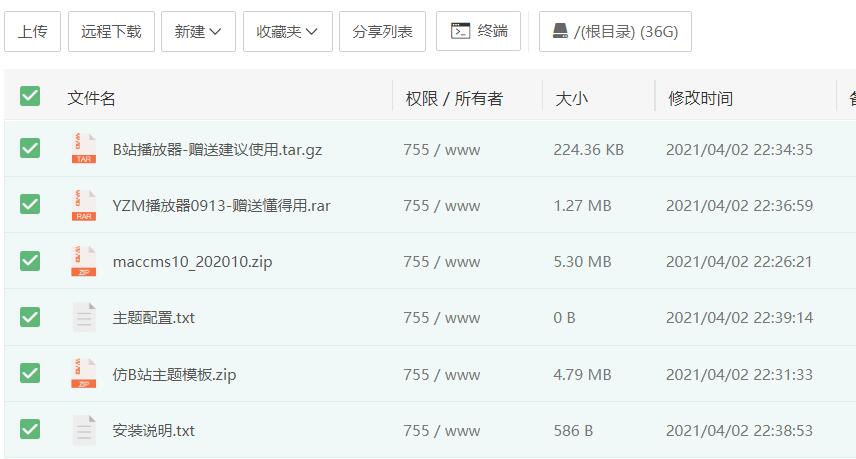Click the disk icon beside /(根目录)
Viewport: 856px width, 459px height.
coord(560,31)
